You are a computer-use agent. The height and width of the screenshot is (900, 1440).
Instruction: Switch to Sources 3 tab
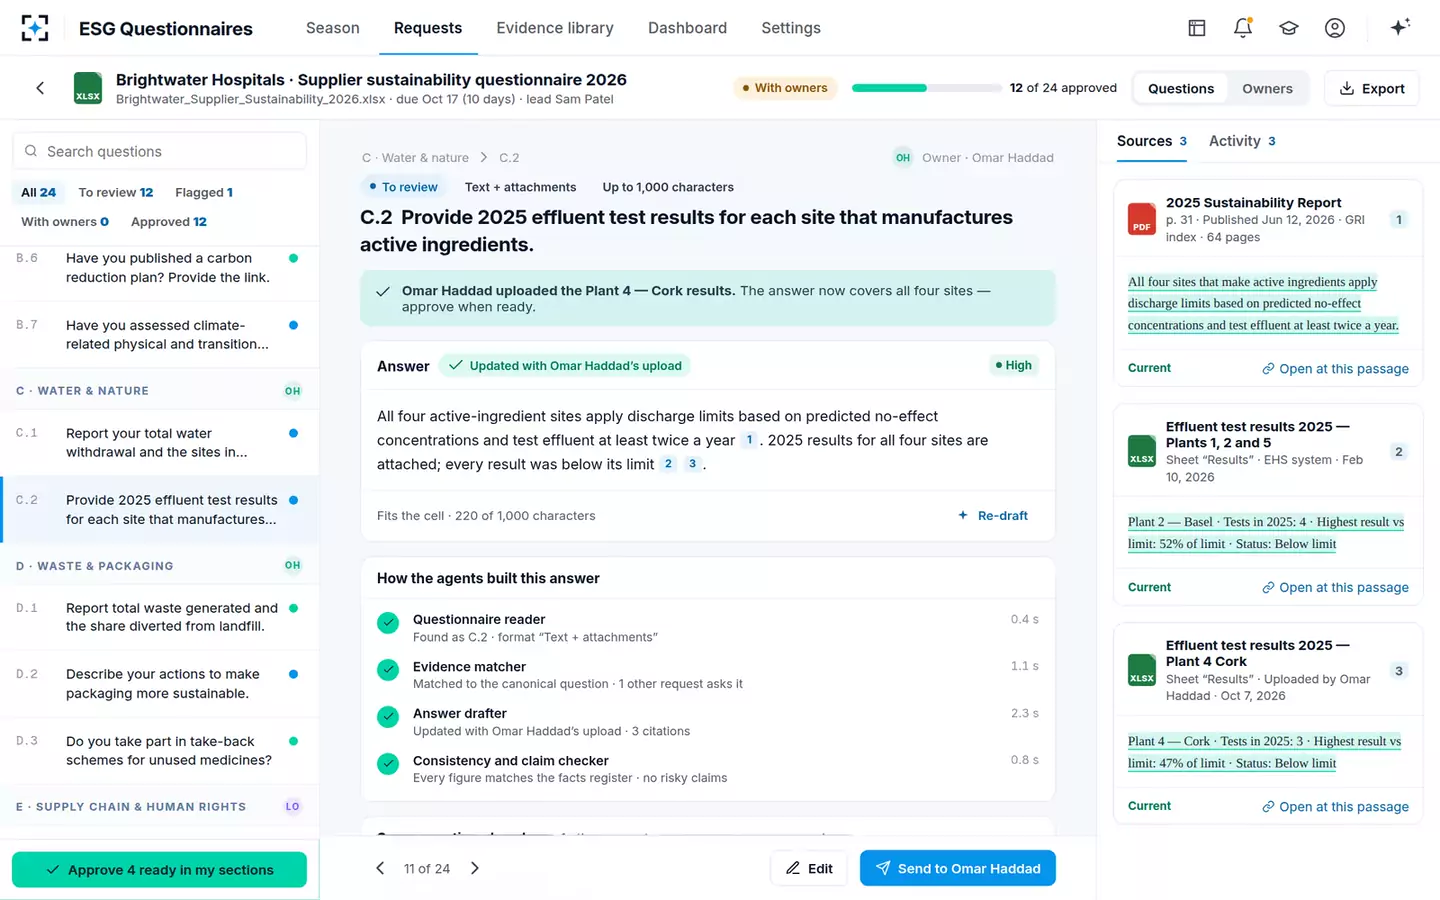tap(1152, 141)
